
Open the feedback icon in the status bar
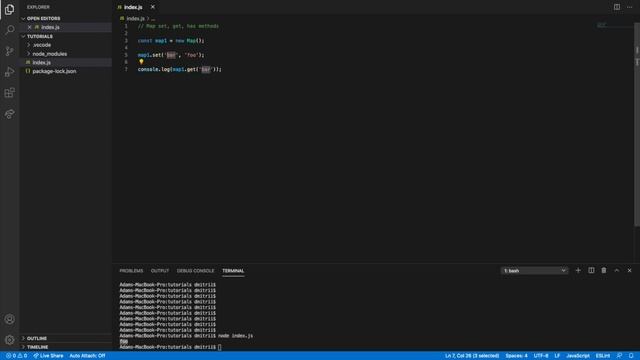pyautogui.click(x=619, y=356)
